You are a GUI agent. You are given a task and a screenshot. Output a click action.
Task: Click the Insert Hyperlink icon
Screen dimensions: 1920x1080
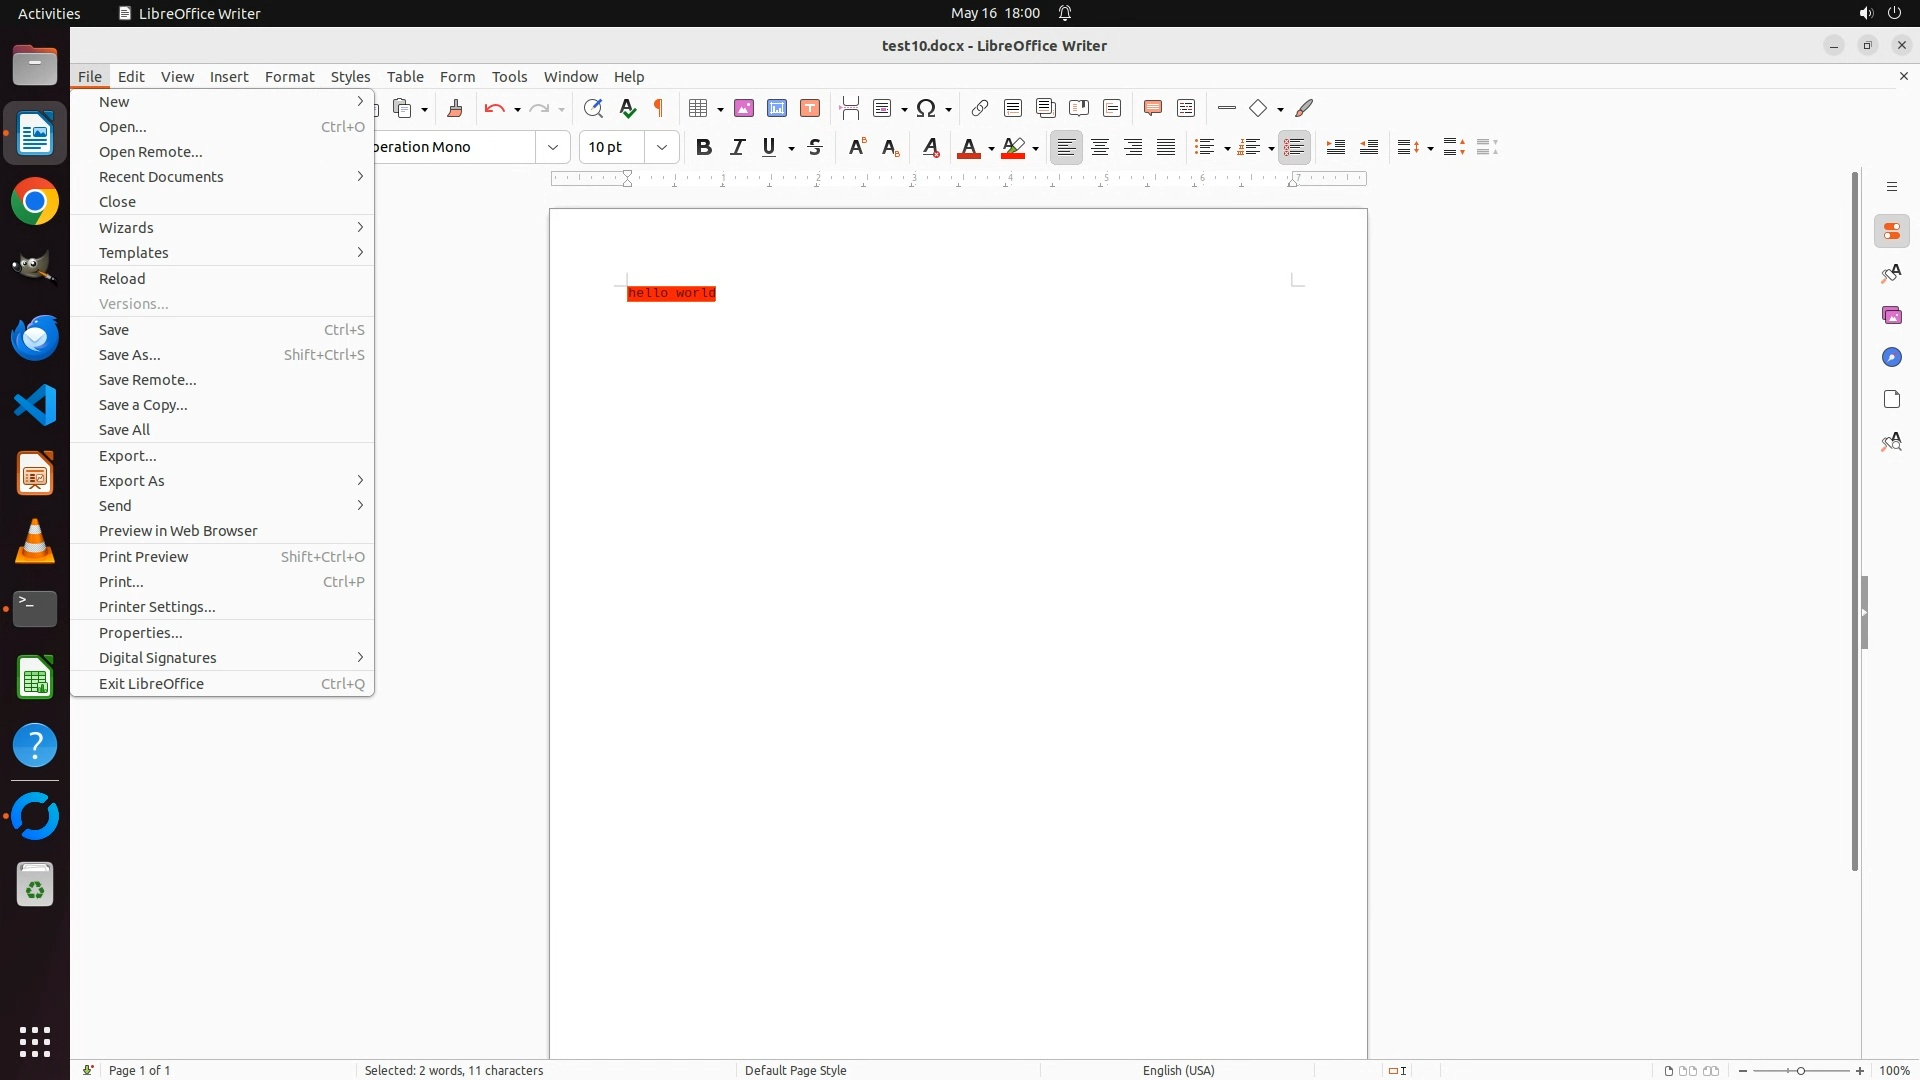(980, 108)
